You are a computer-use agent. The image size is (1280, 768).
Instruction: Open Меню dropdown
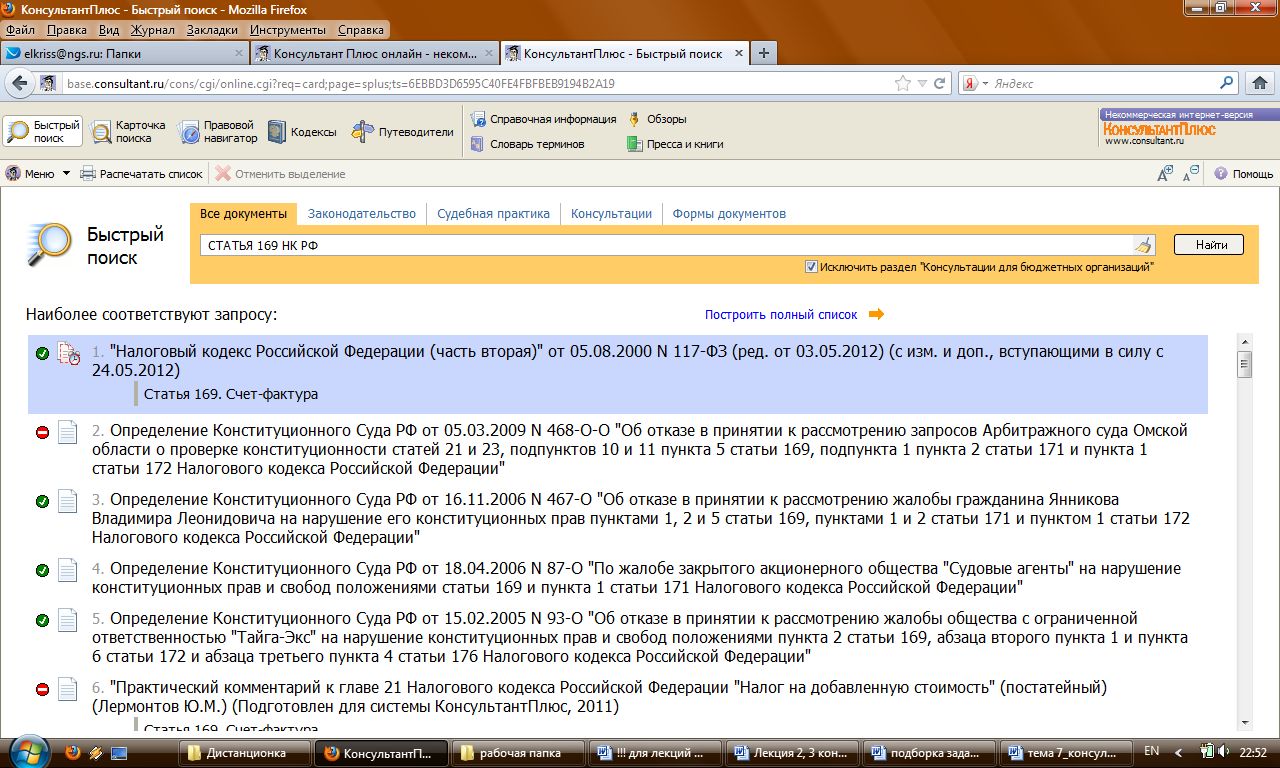point(38,174)
